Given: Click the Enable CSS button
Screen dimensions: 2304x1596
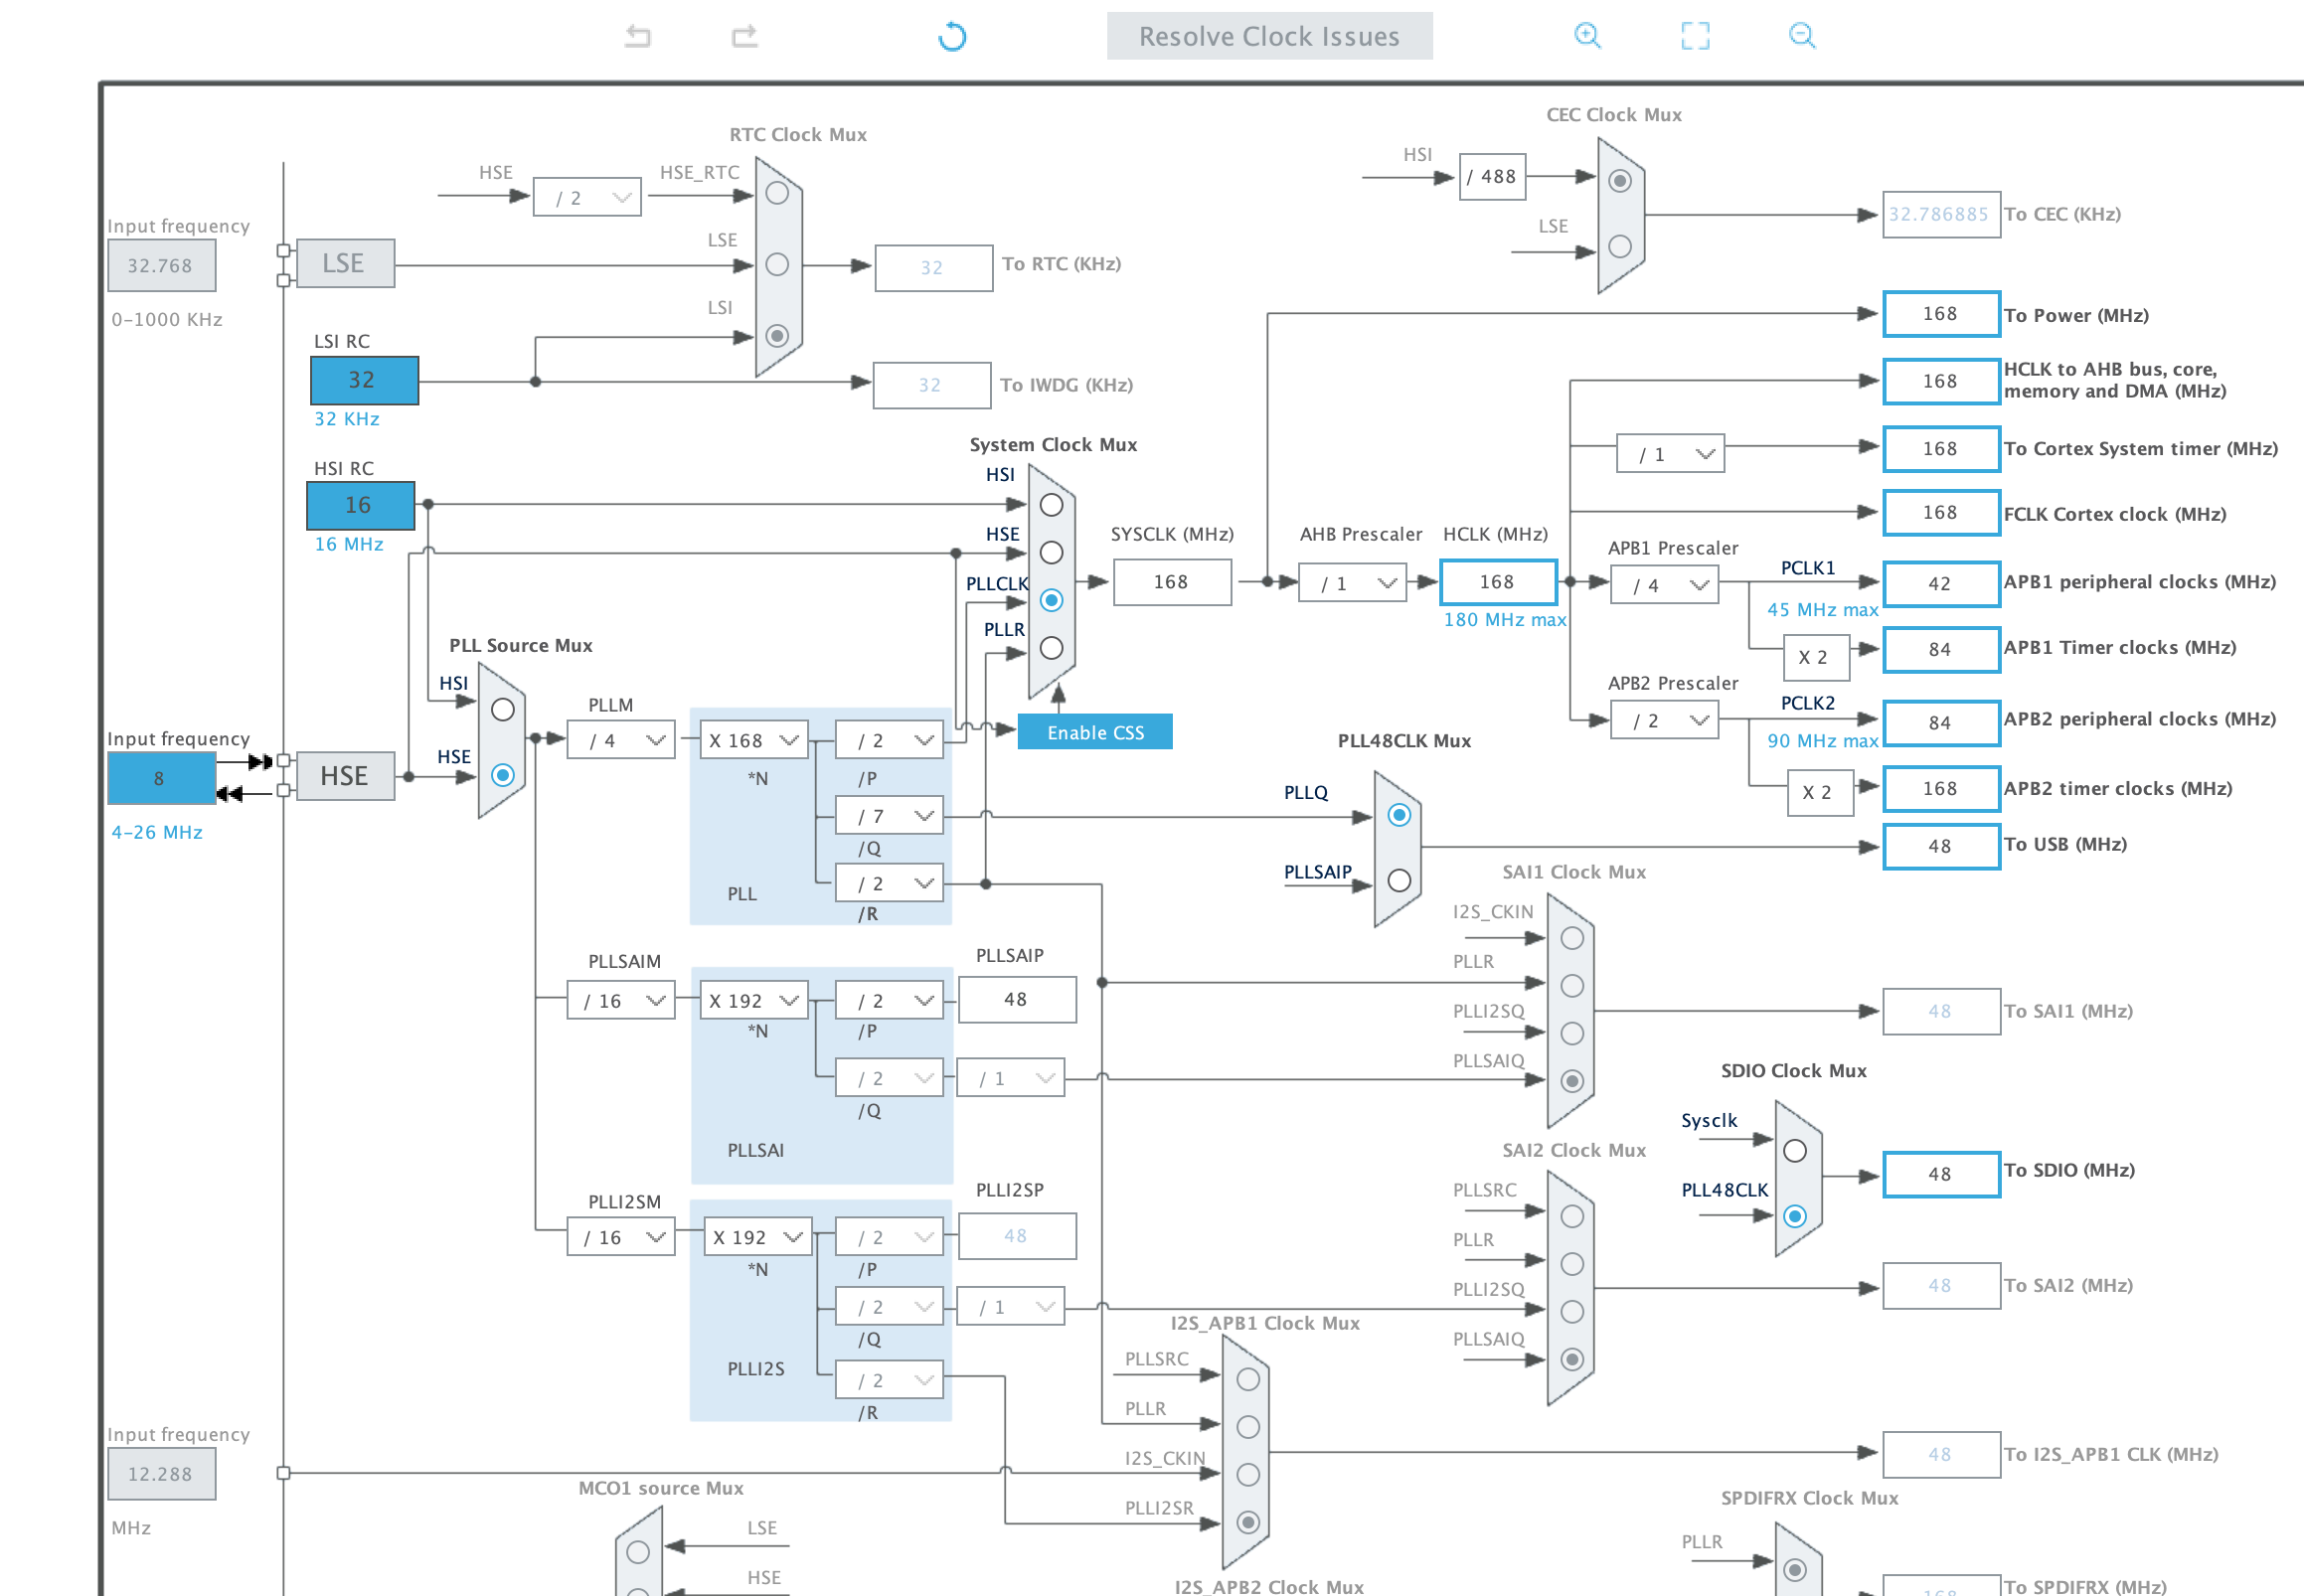Looking at the screenshot, I should (1095, 732).
